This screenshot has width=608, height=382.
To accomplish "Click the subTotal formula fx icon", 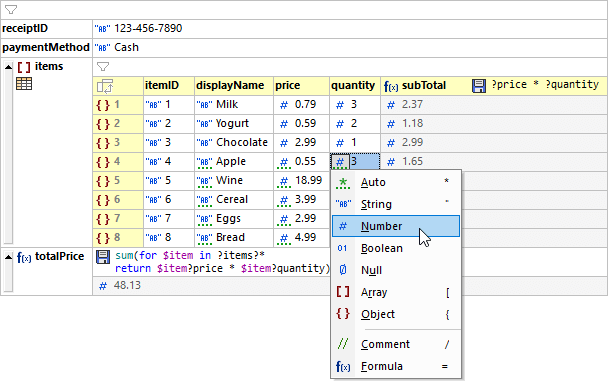I will 391,86.
